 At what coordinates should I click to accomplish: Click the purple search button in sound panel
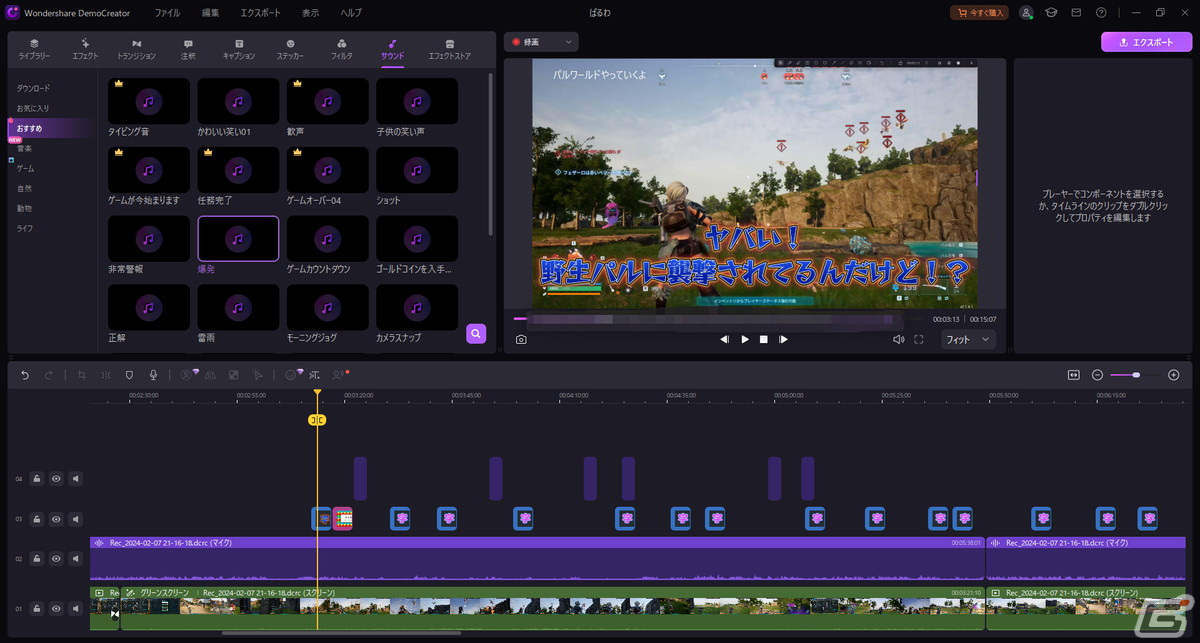[x=476, y=333]
